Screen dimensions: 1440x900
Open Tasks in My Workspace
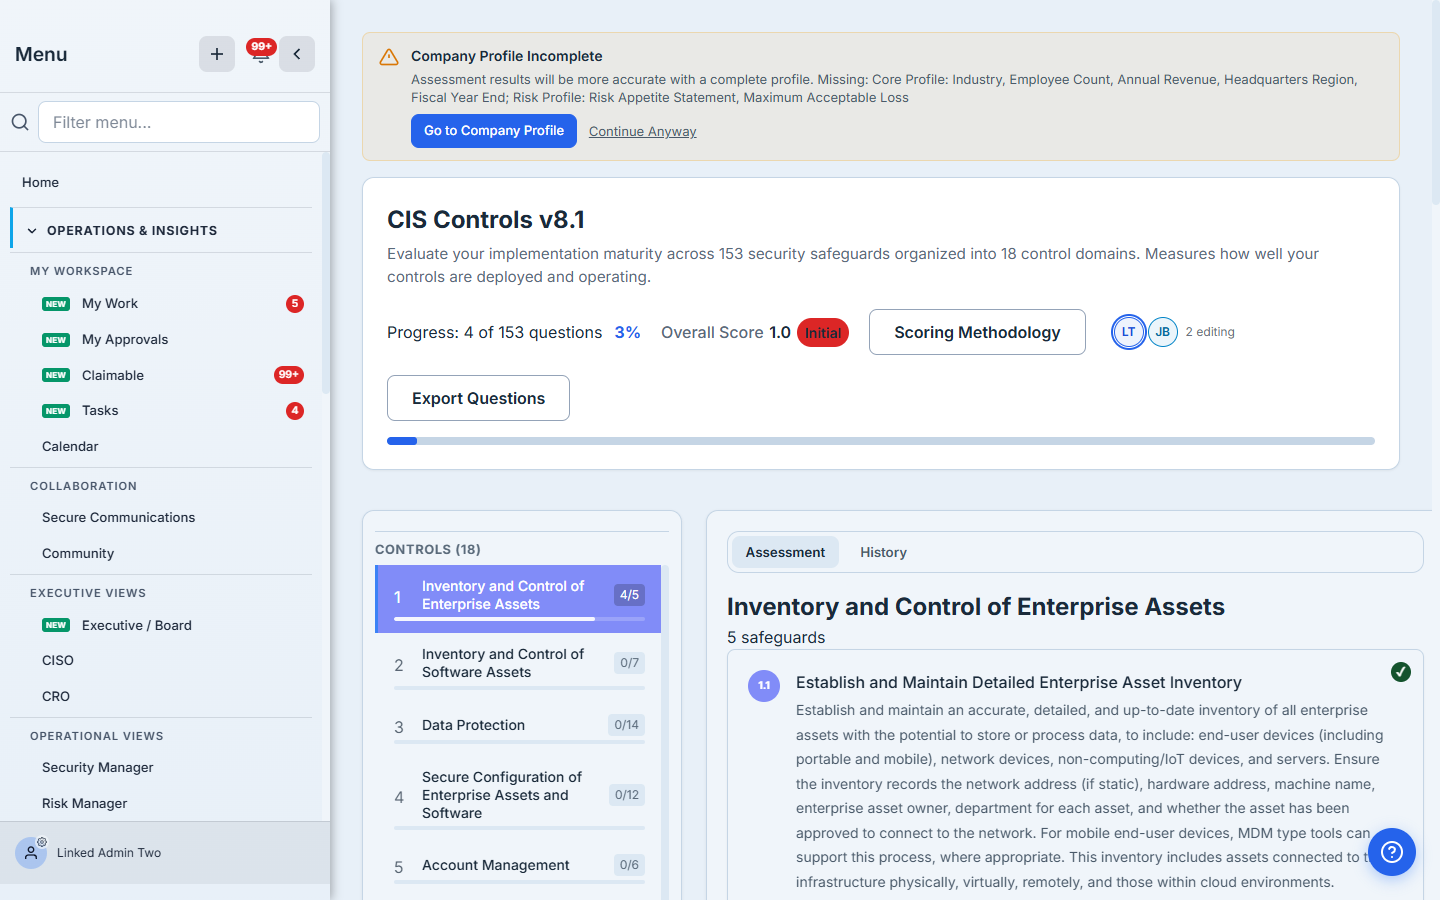tap(100, 411)
